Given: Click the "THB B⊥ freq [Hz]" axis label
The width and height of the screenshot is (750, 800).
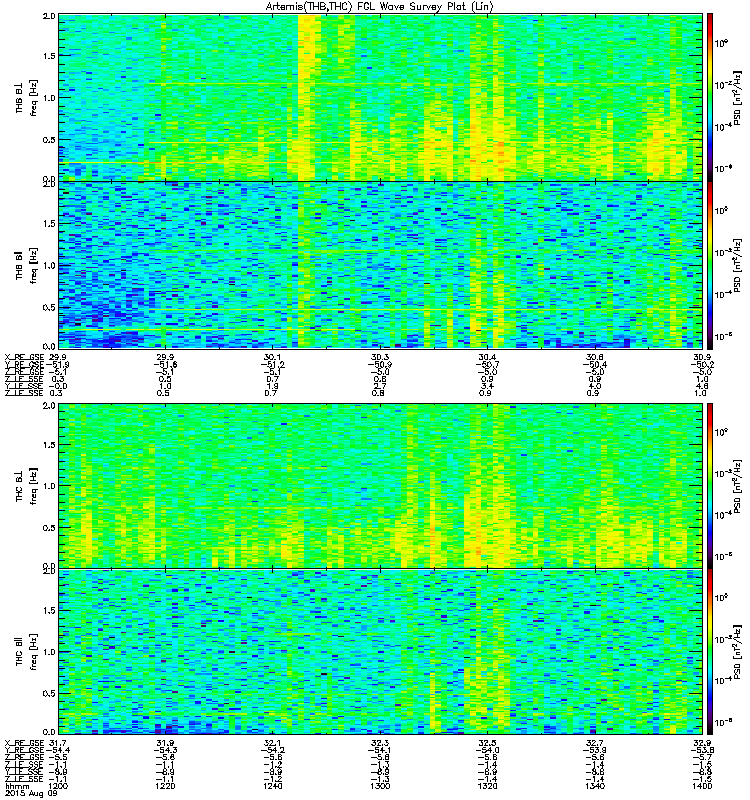Looking at the screenshot, I should [x=26, y=97].
